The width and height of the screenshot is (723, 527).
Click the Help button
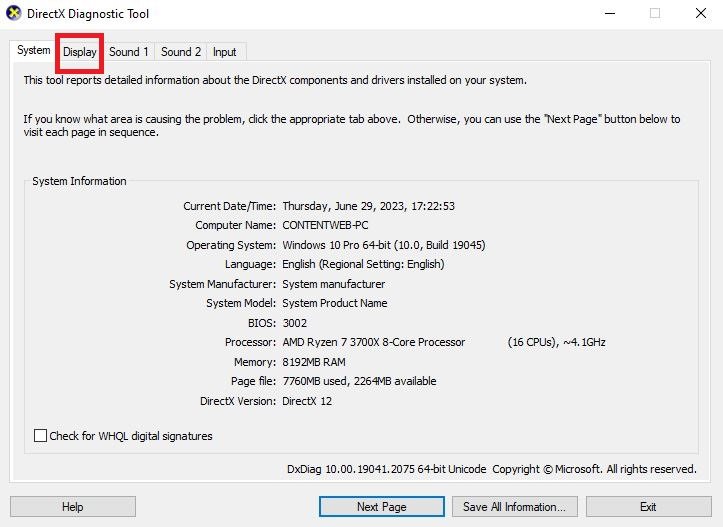tap(73, 507)
